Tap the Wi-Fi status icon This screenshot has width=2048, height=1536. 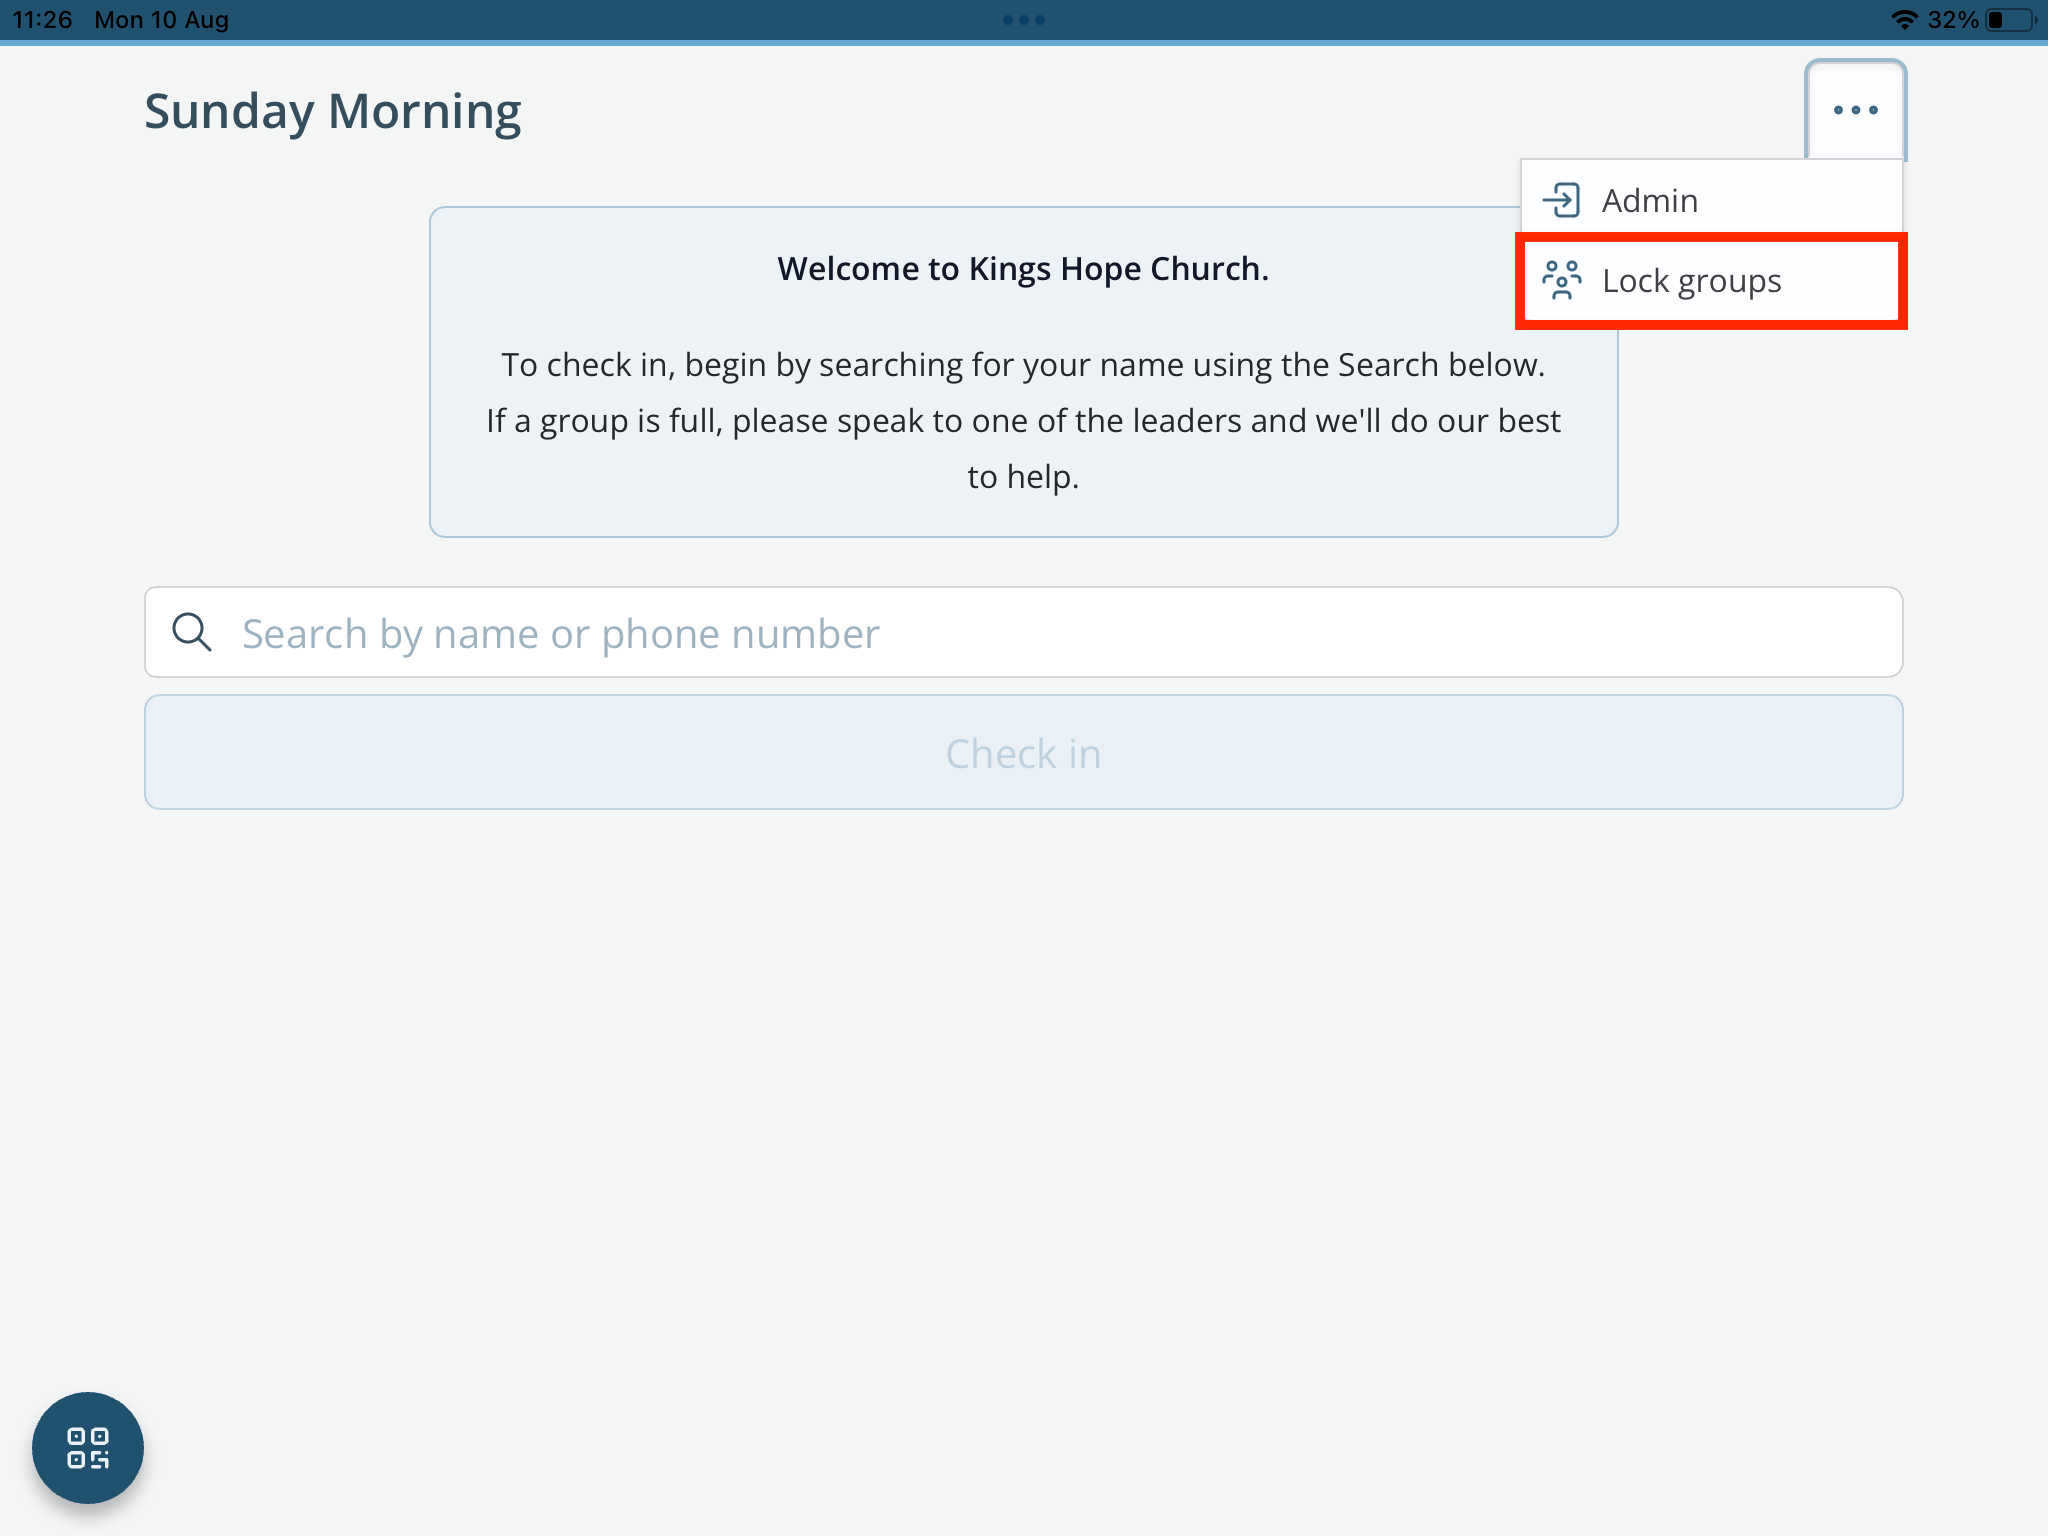pos(1904,20)
